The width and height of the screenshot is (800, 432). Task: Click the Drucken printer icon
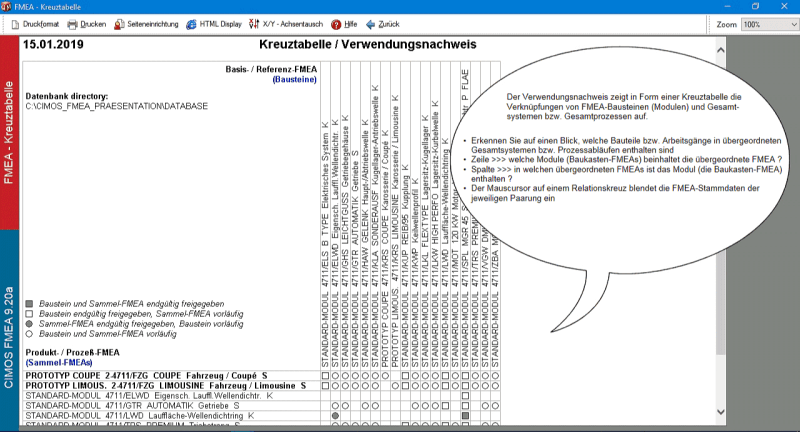click(x=86, y=23)
